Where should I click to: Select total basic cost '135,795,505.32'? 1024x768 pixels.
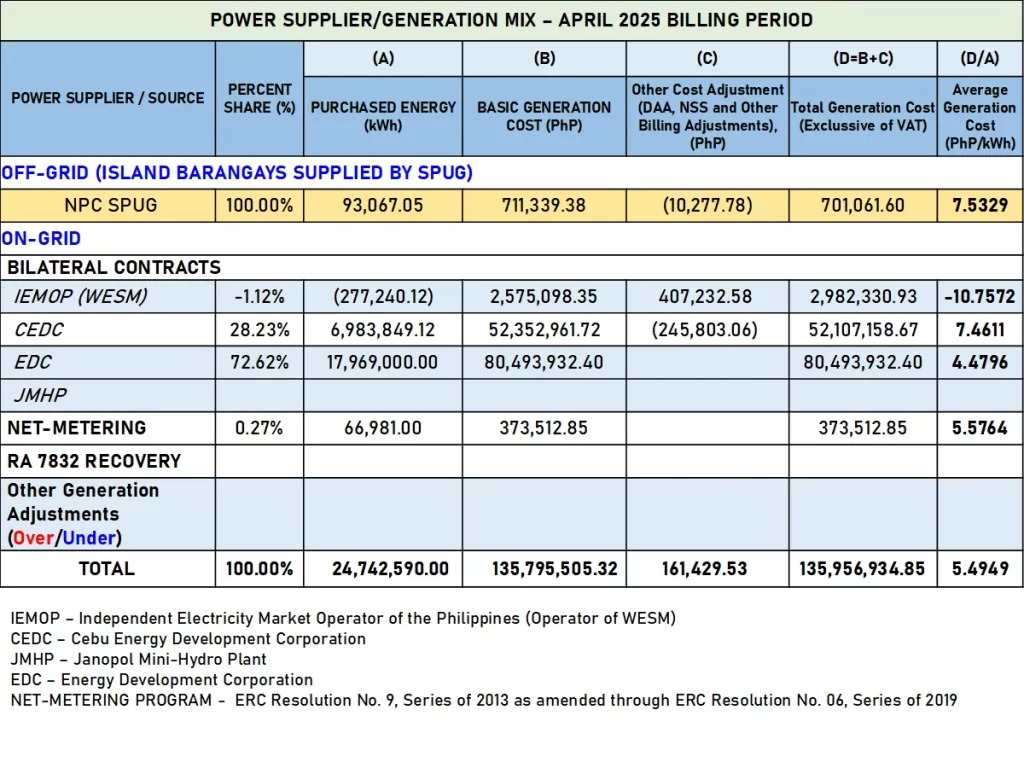(x=554, y=569)
